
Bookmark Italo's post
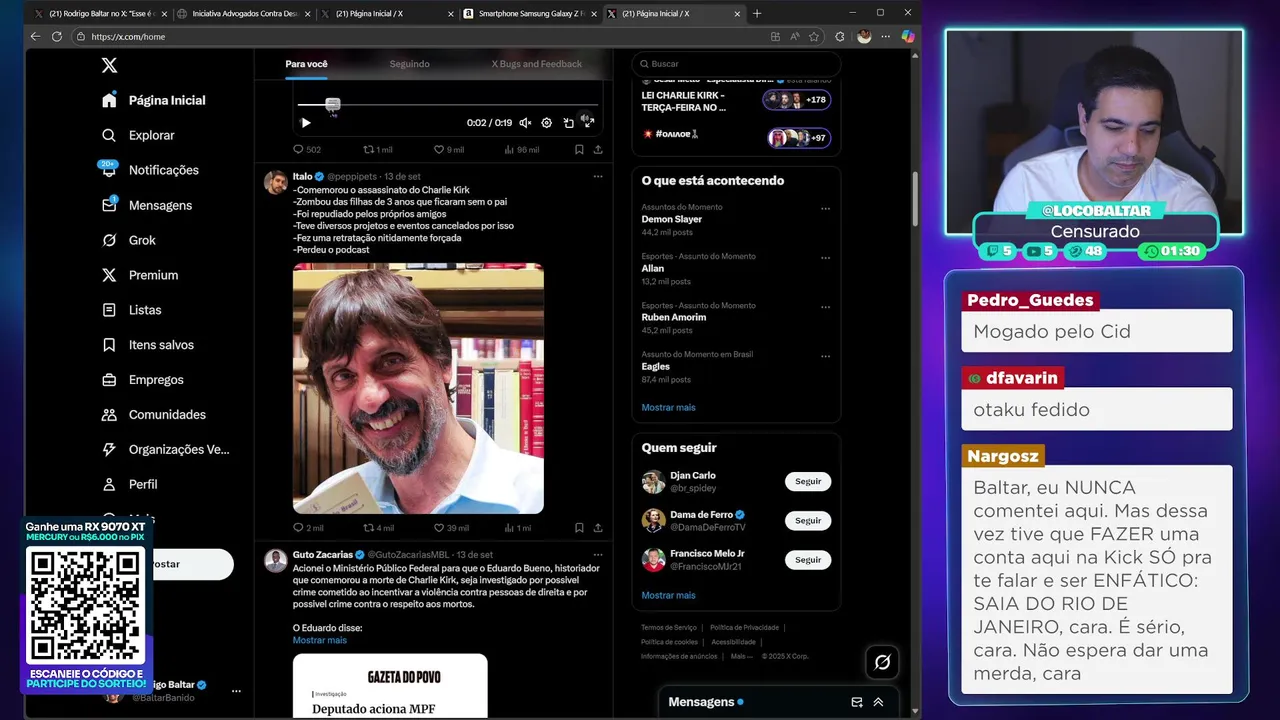pyautogui.click(x=579, y=528)
